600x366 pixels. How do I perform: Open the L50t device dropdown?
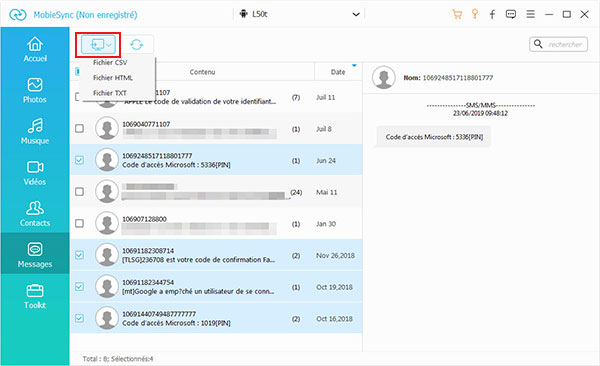pos(299,15)
